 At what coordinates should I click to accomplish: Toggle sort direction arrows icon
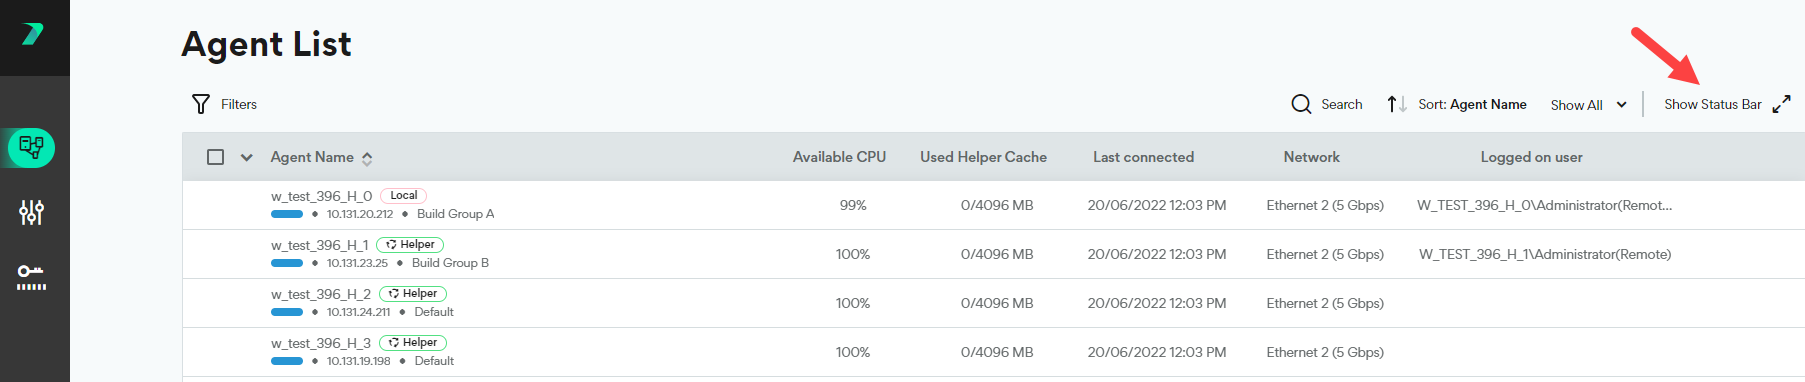coord(1396,104)
